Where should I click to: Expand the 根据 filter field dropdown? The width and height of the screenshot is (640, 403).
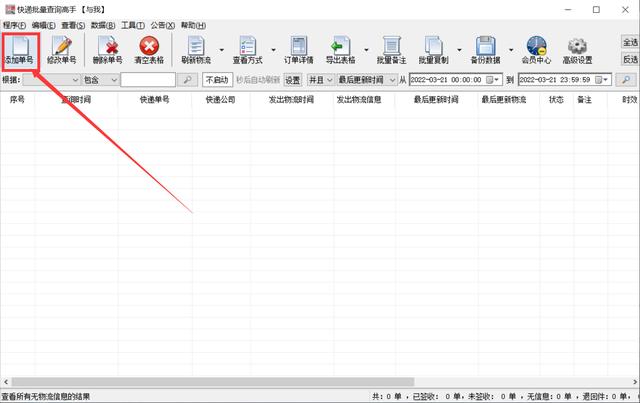[74, 80]
